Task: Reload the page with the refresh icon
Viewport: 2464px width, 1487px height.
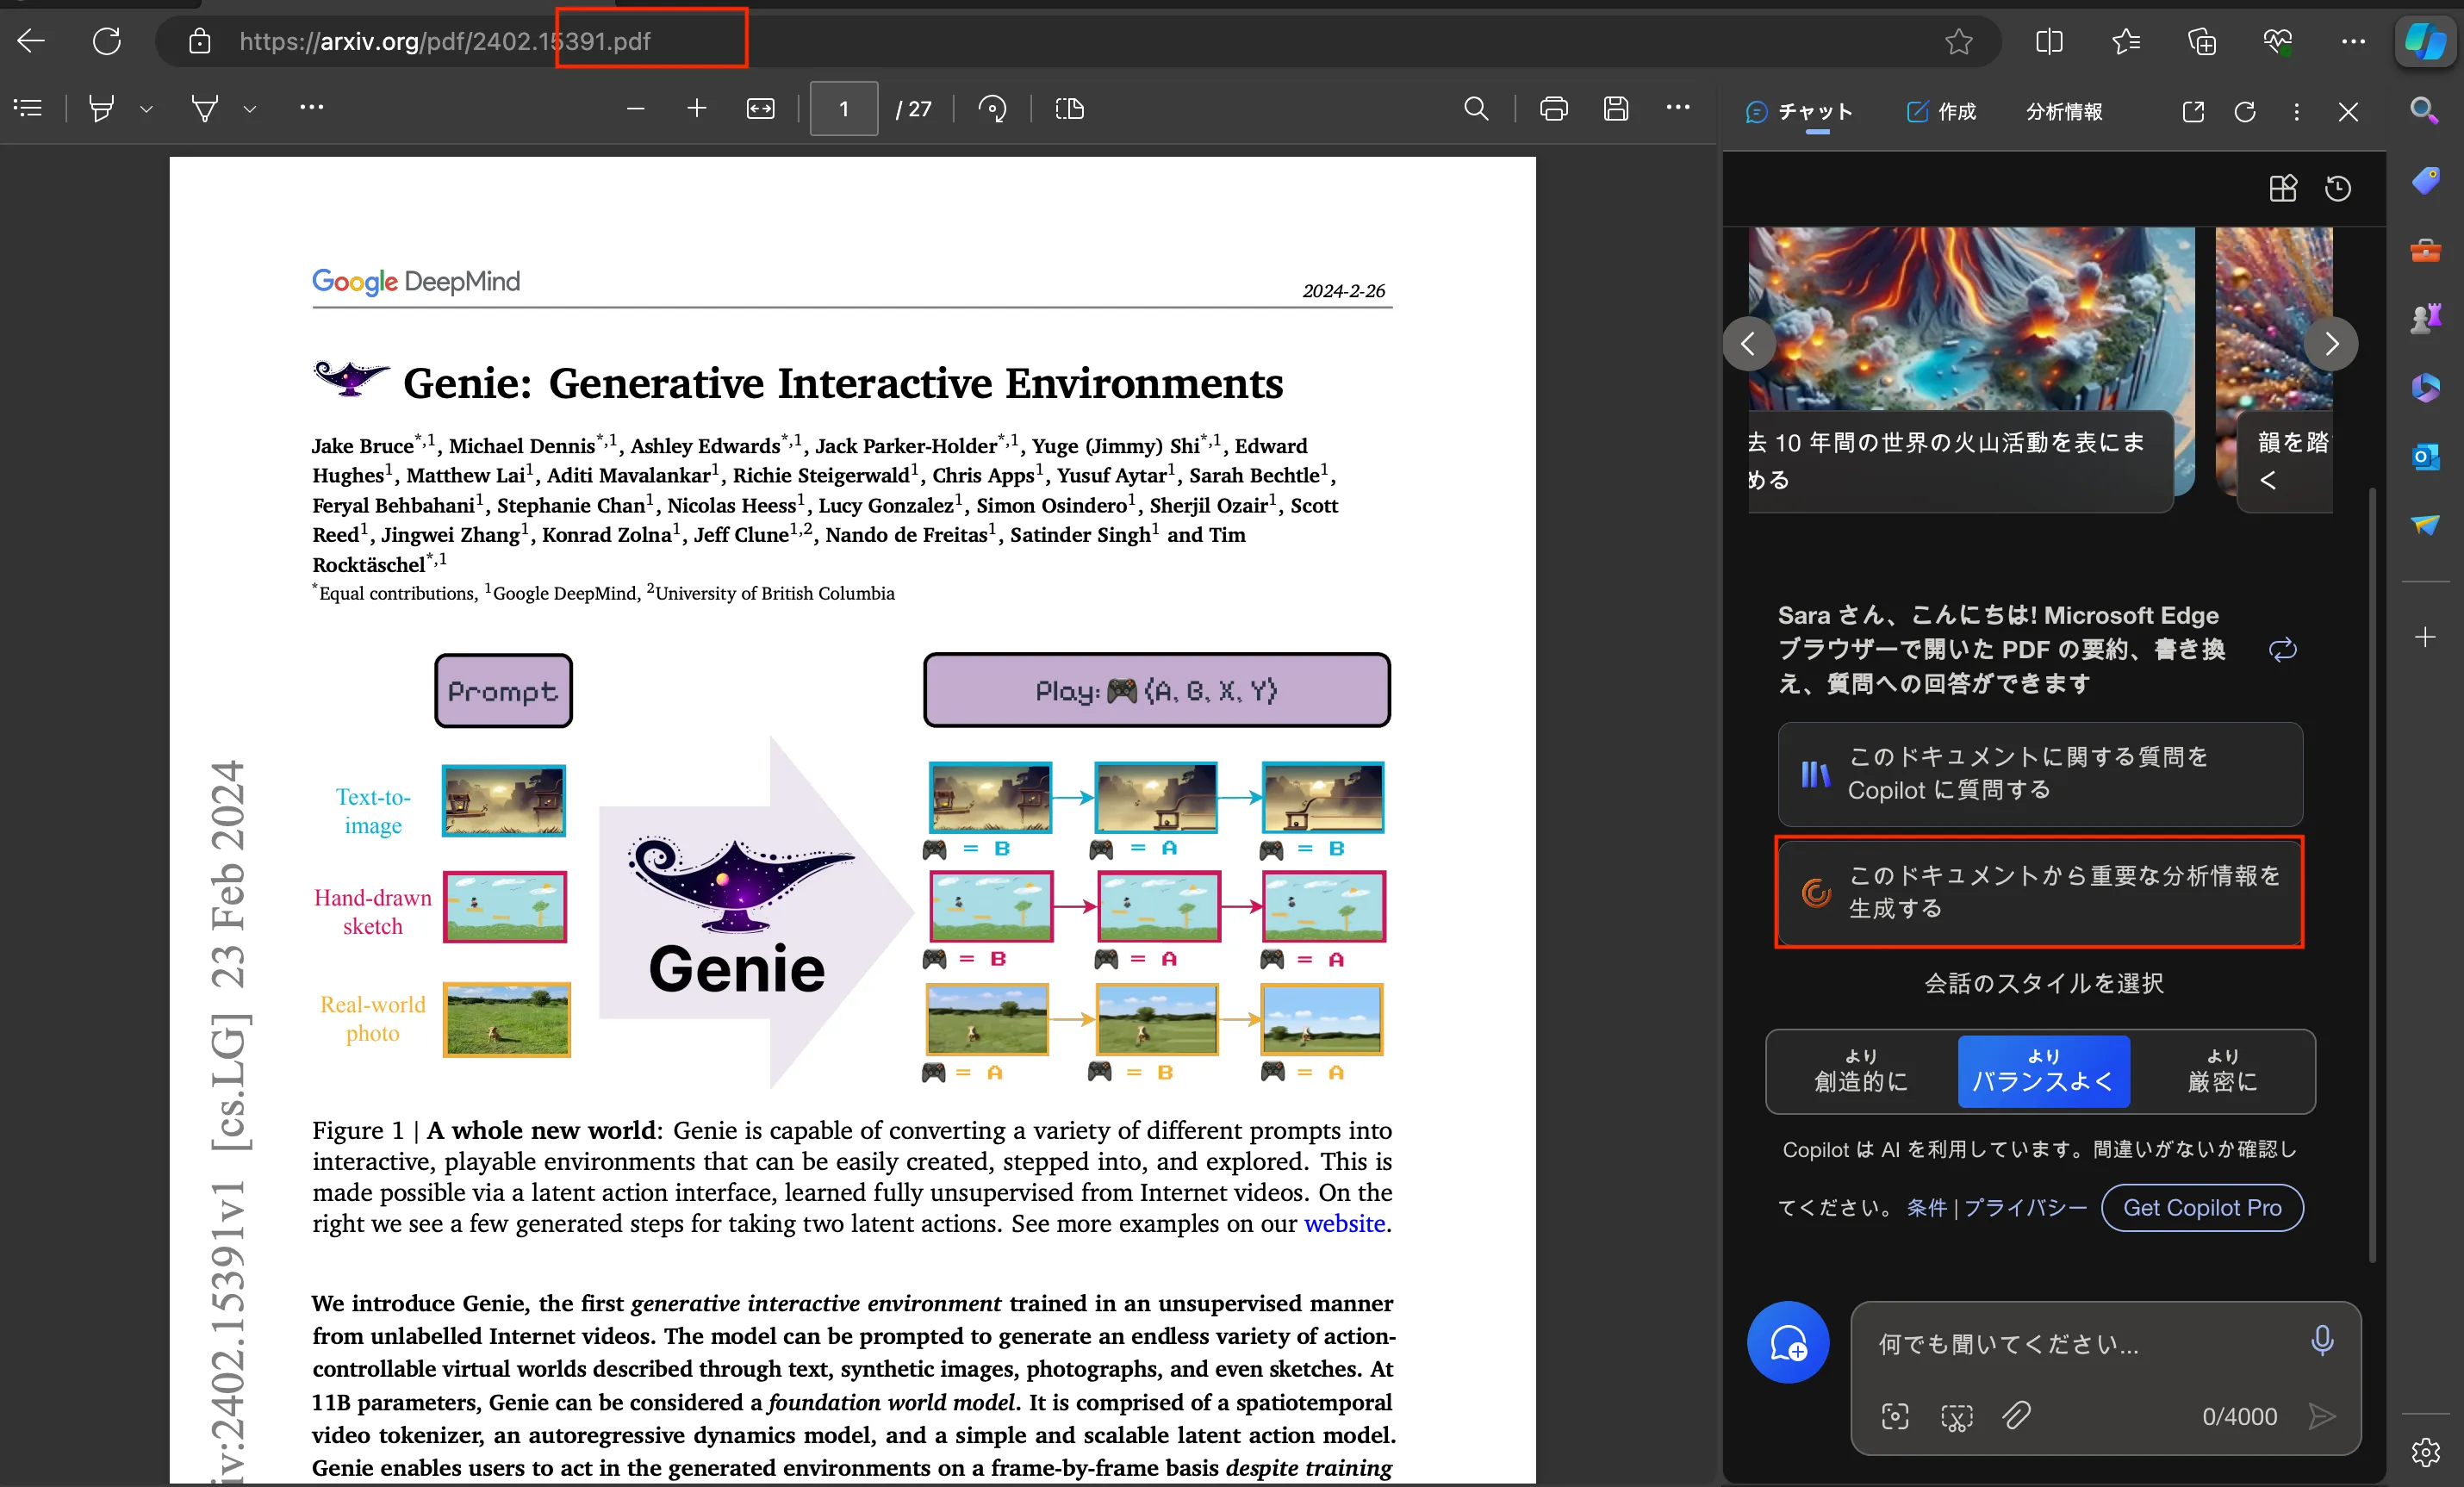Action: point(107,41)
